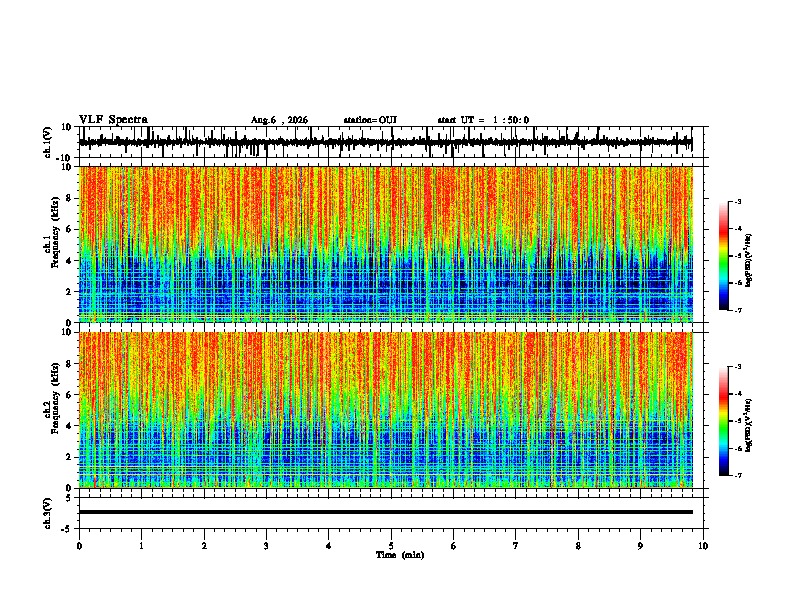Click the '-3' label on ch.1 color bar

[737, 201]
